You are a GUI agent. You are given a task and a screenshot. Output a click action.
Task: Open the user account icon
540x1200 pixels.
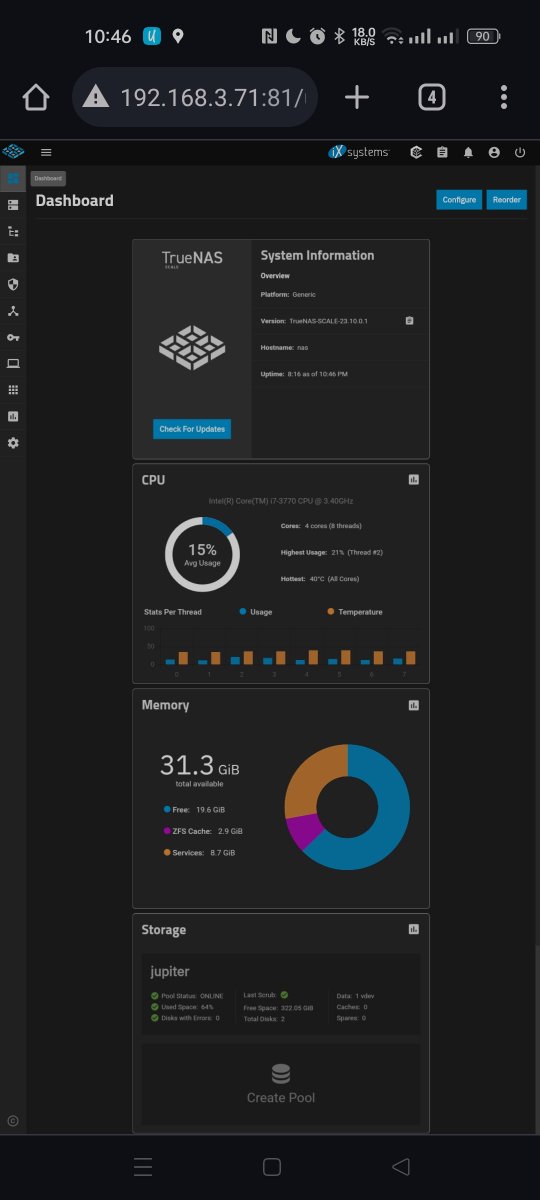click(494, 153)
